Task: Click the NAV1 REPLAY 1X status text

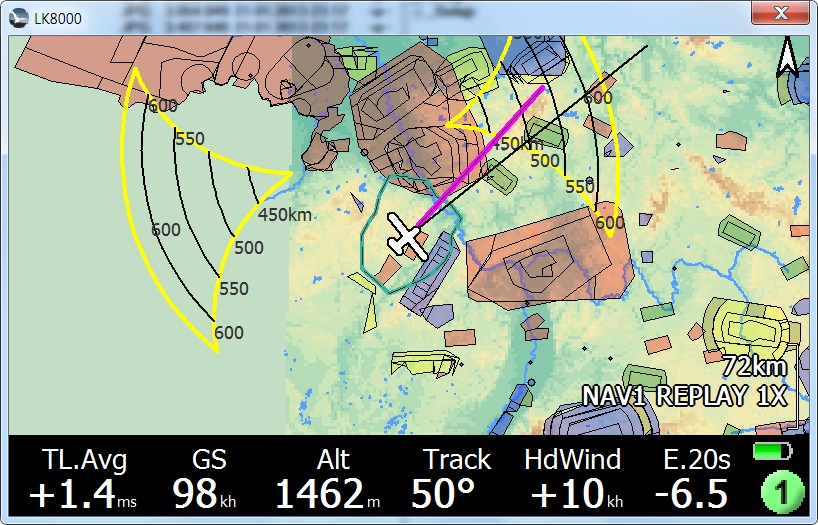Action: point(685,395)
